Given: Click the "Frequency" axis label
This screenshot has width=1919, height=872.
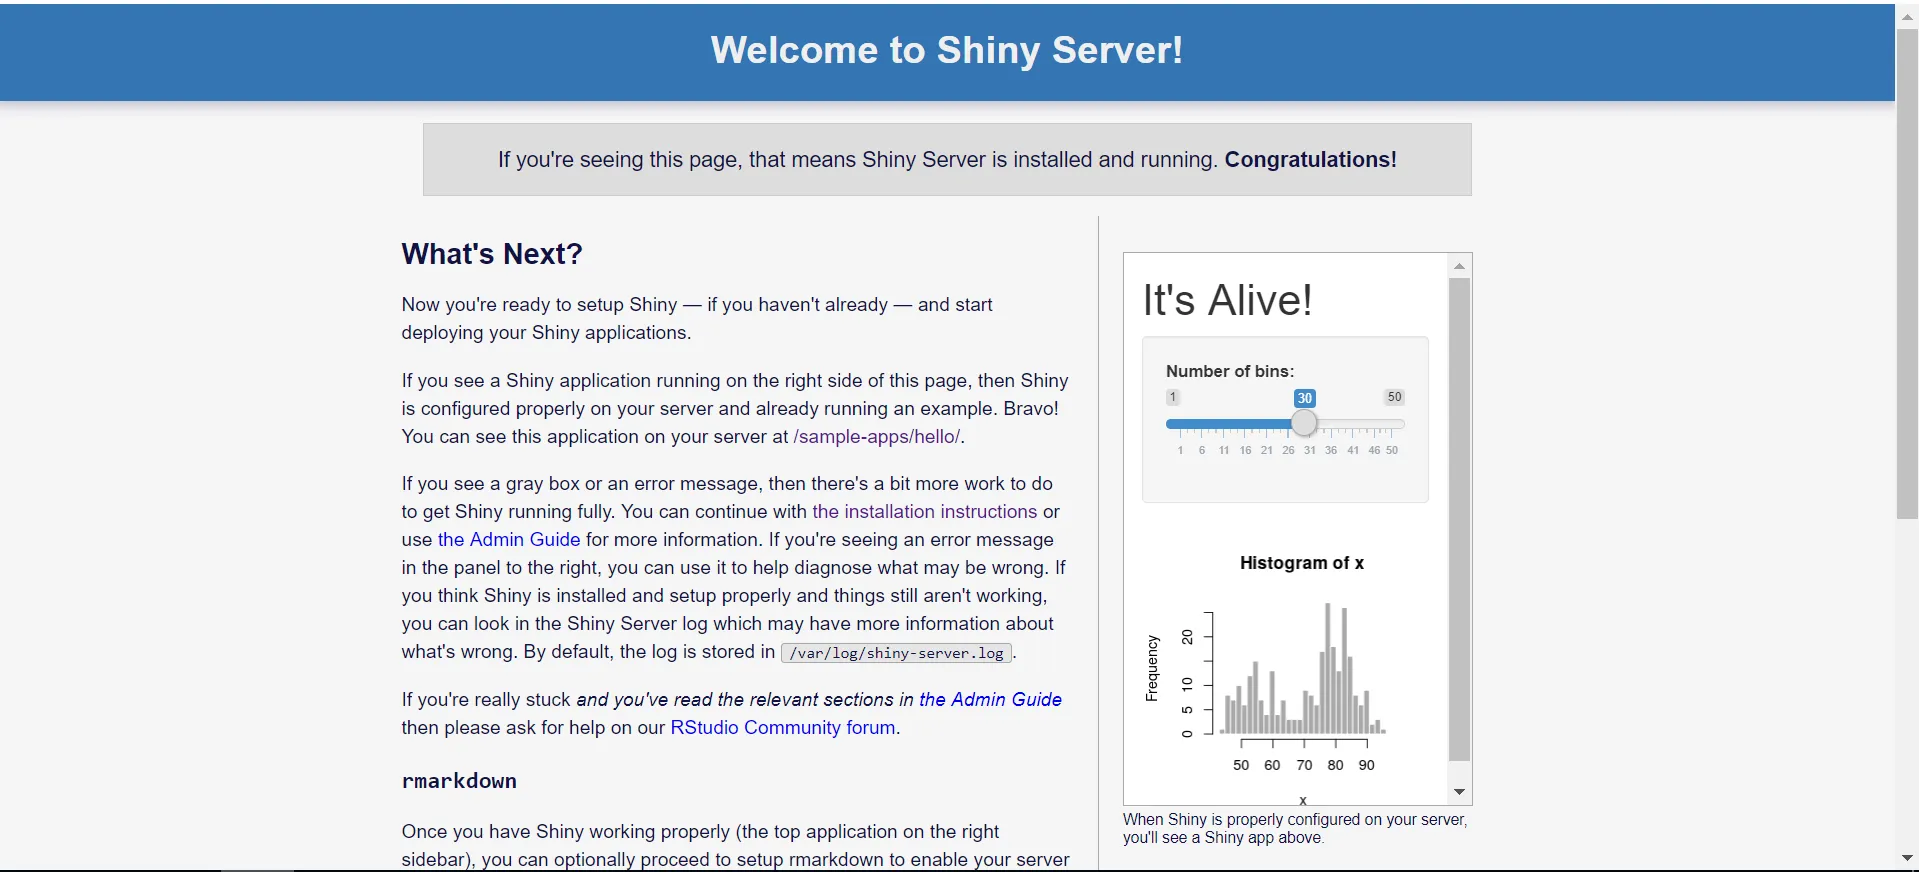Looking at the screenshot, I should 1152,668.
